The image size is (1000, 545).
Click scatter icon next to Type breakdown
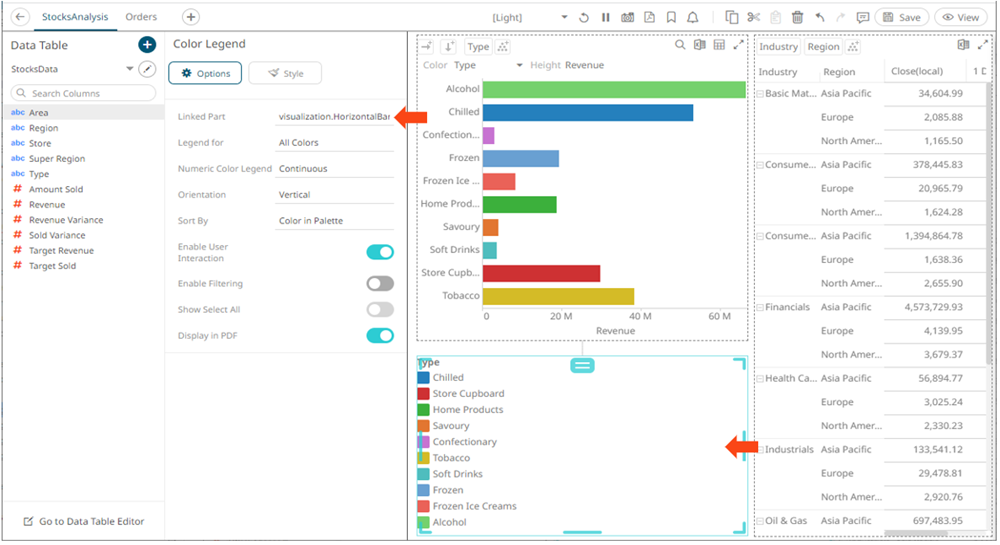503,47
